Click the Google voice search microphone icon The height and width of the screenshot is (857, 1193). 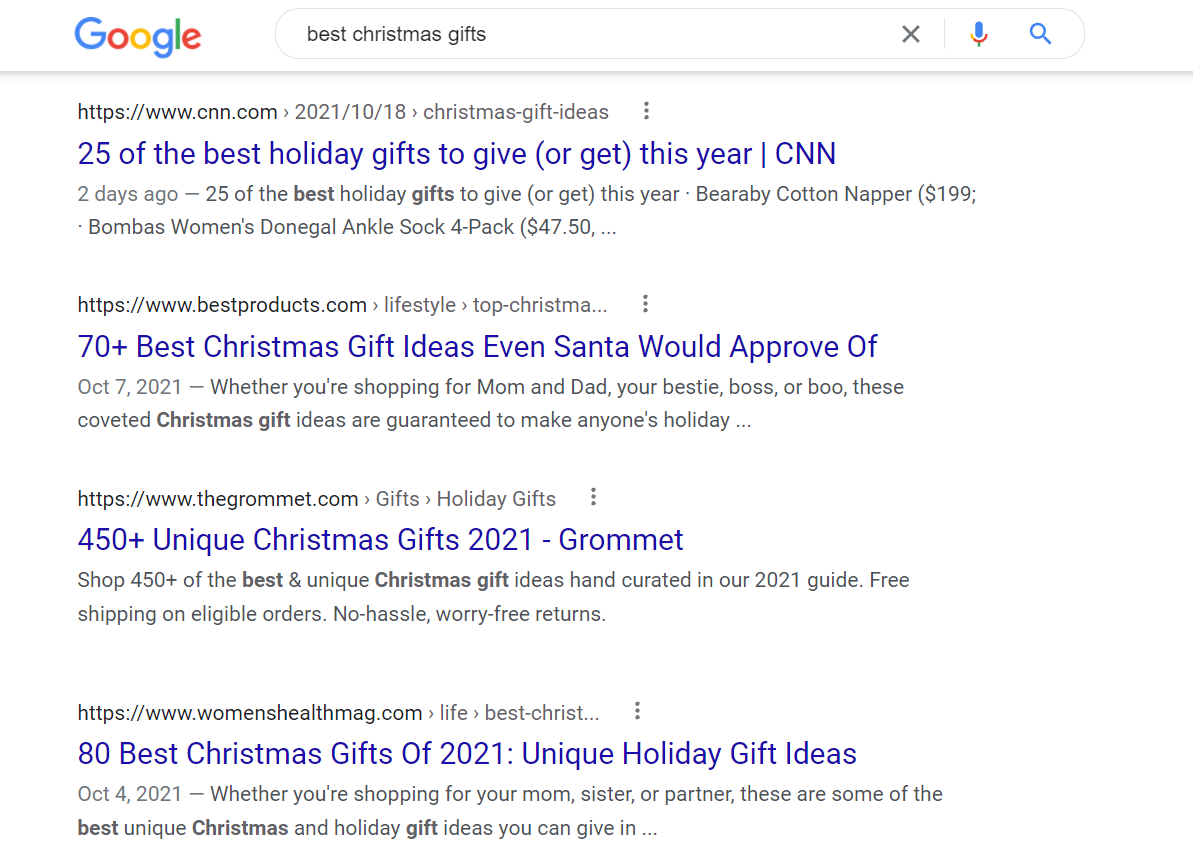pos(978,34)
